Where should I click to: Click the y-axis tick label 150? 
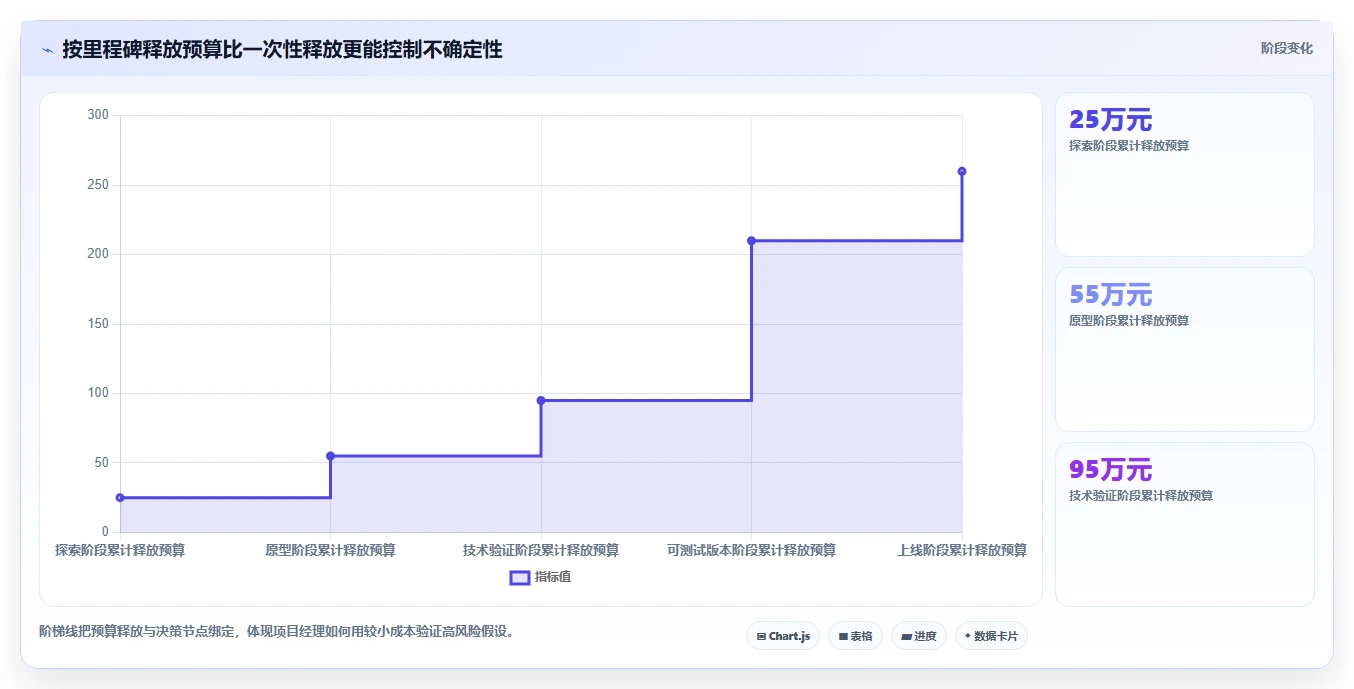[98, 324]
